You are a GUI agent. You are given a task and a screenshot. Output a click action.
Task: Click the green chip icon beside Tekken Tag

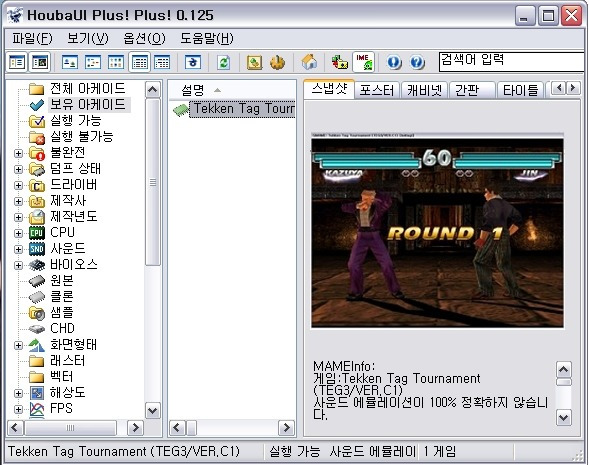181,110
